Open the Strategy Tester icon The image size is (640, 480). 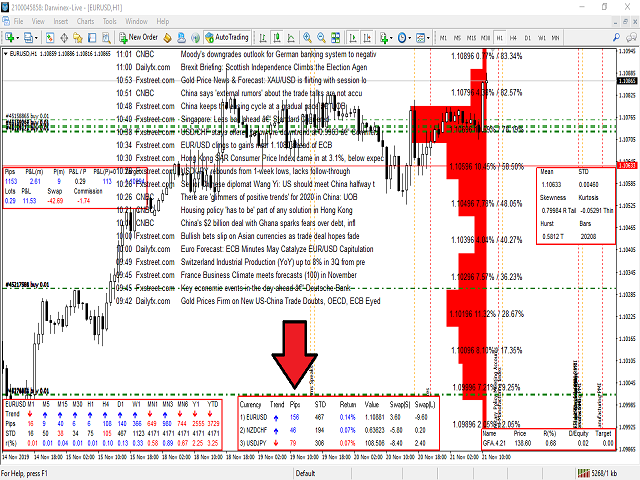coord(106,38)
